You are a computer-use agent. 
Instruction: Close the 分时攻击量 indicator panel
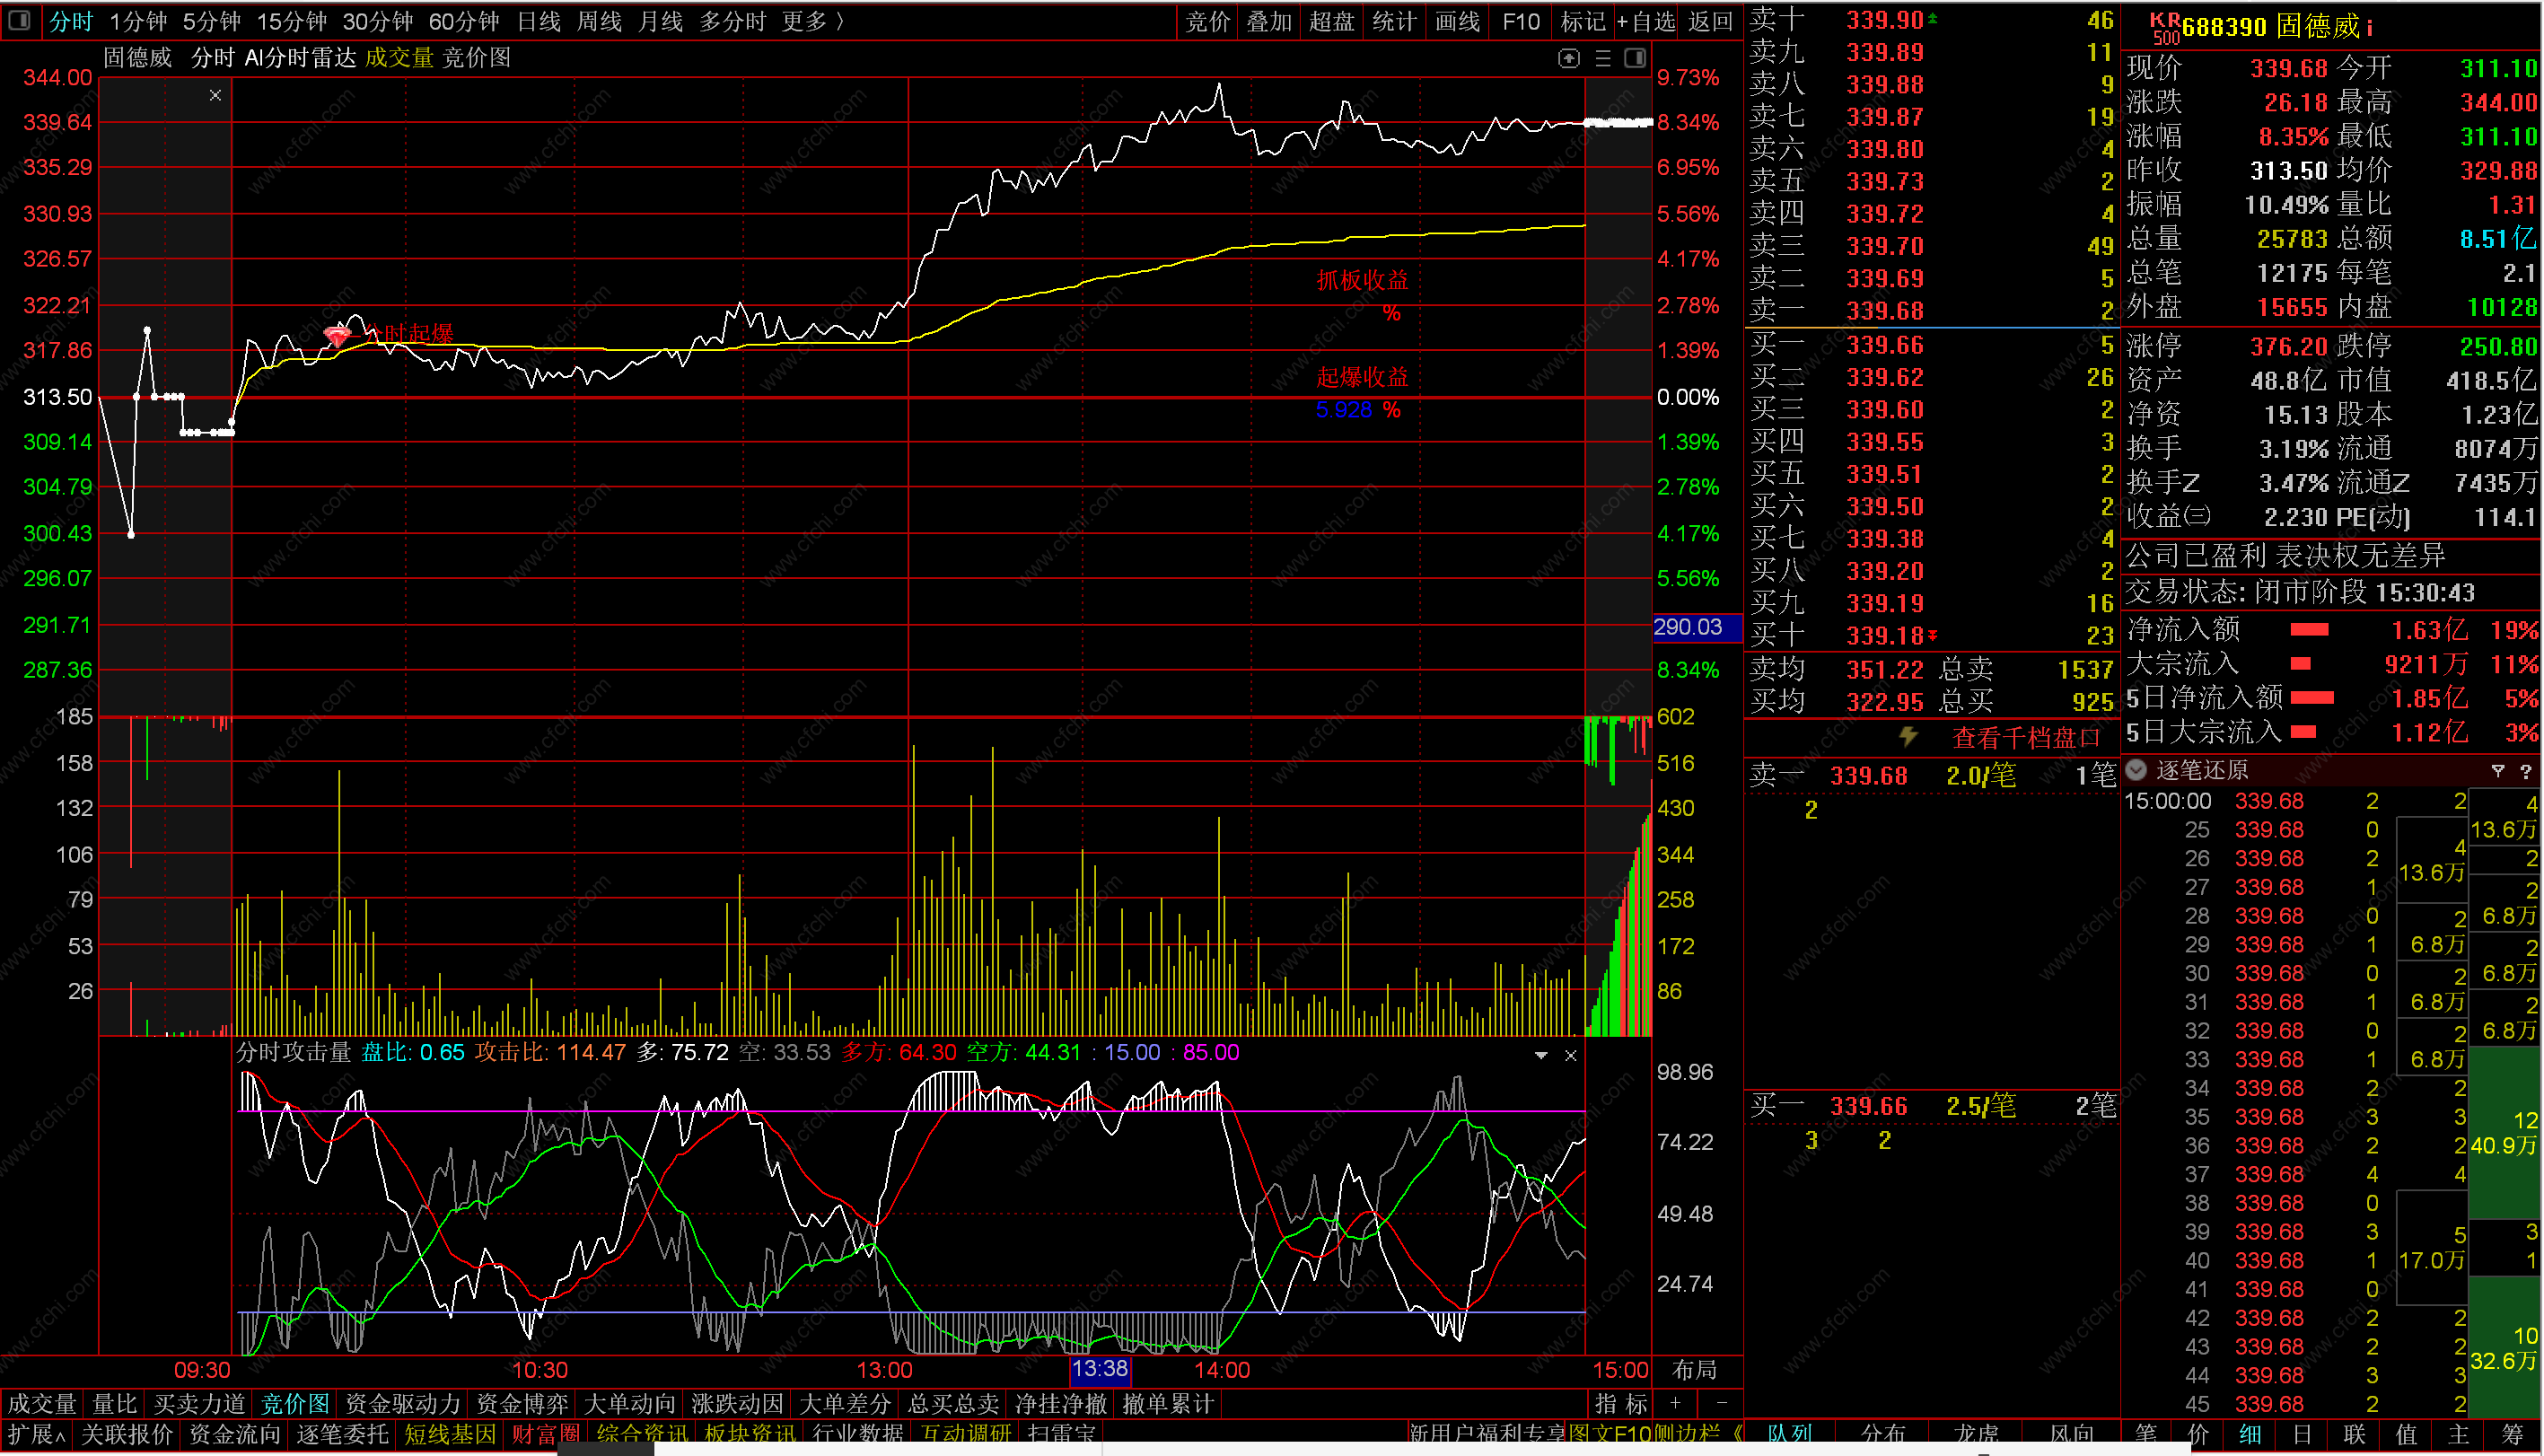pyautogui.click(x=1571, y=1056)
